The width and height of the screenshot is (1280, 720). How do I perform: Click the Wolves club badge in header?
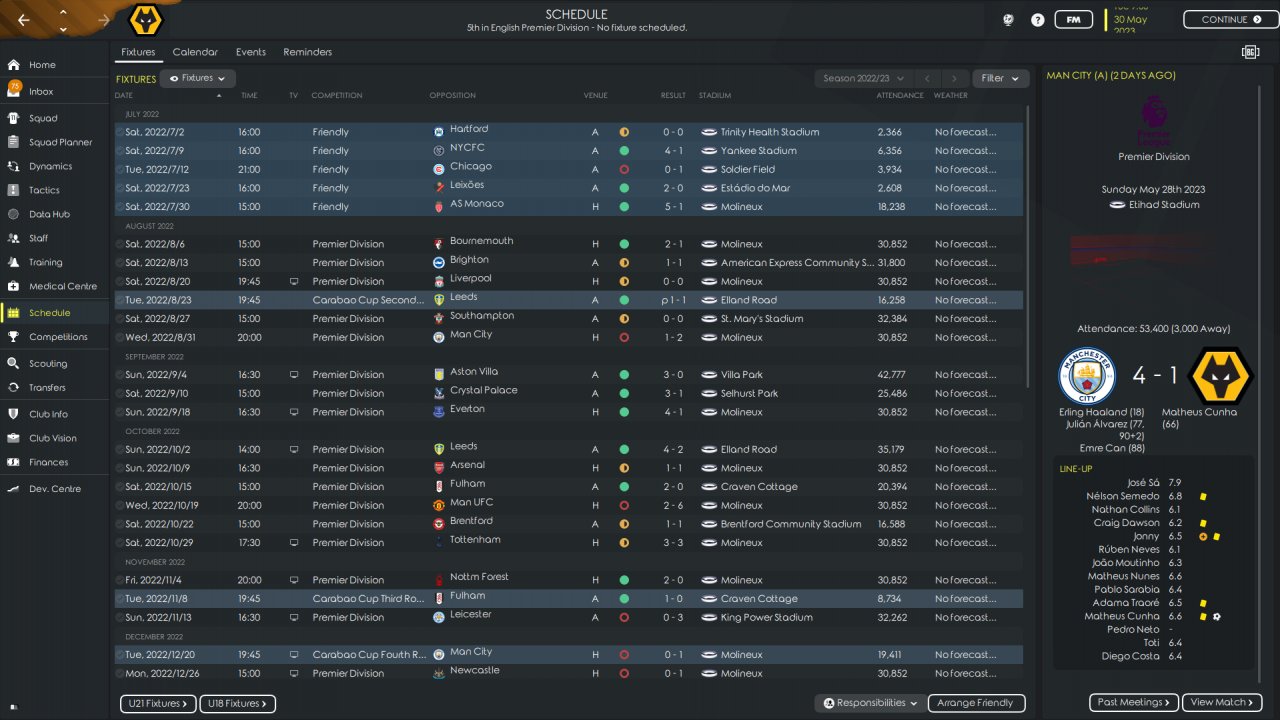click(147, 20)
